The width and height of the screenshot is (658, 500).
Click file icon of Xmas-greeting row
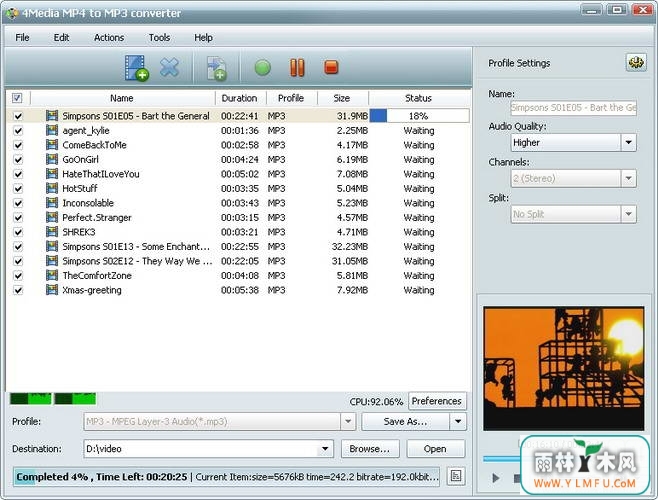[52, 290]
